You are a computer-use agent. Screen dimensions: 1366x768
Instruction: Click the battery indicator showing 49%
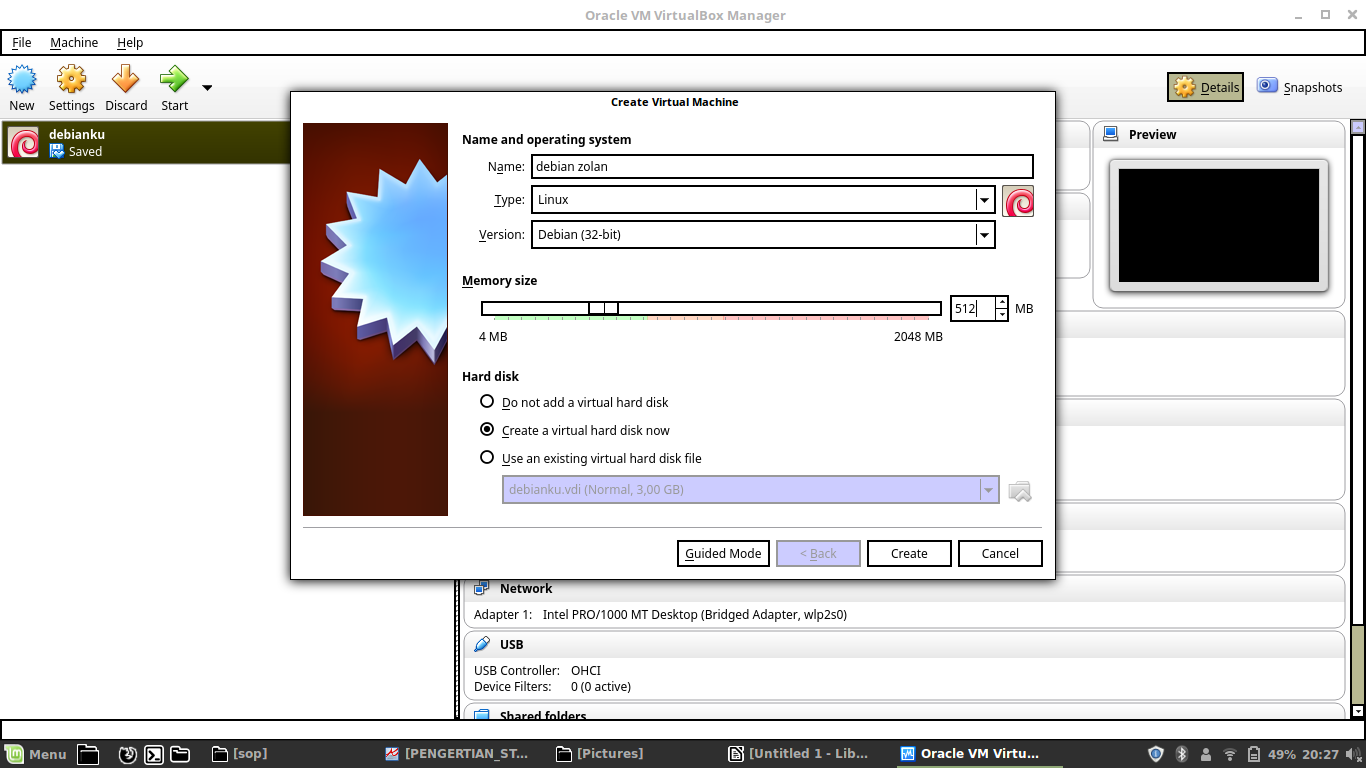click(x=1273, y=754)
